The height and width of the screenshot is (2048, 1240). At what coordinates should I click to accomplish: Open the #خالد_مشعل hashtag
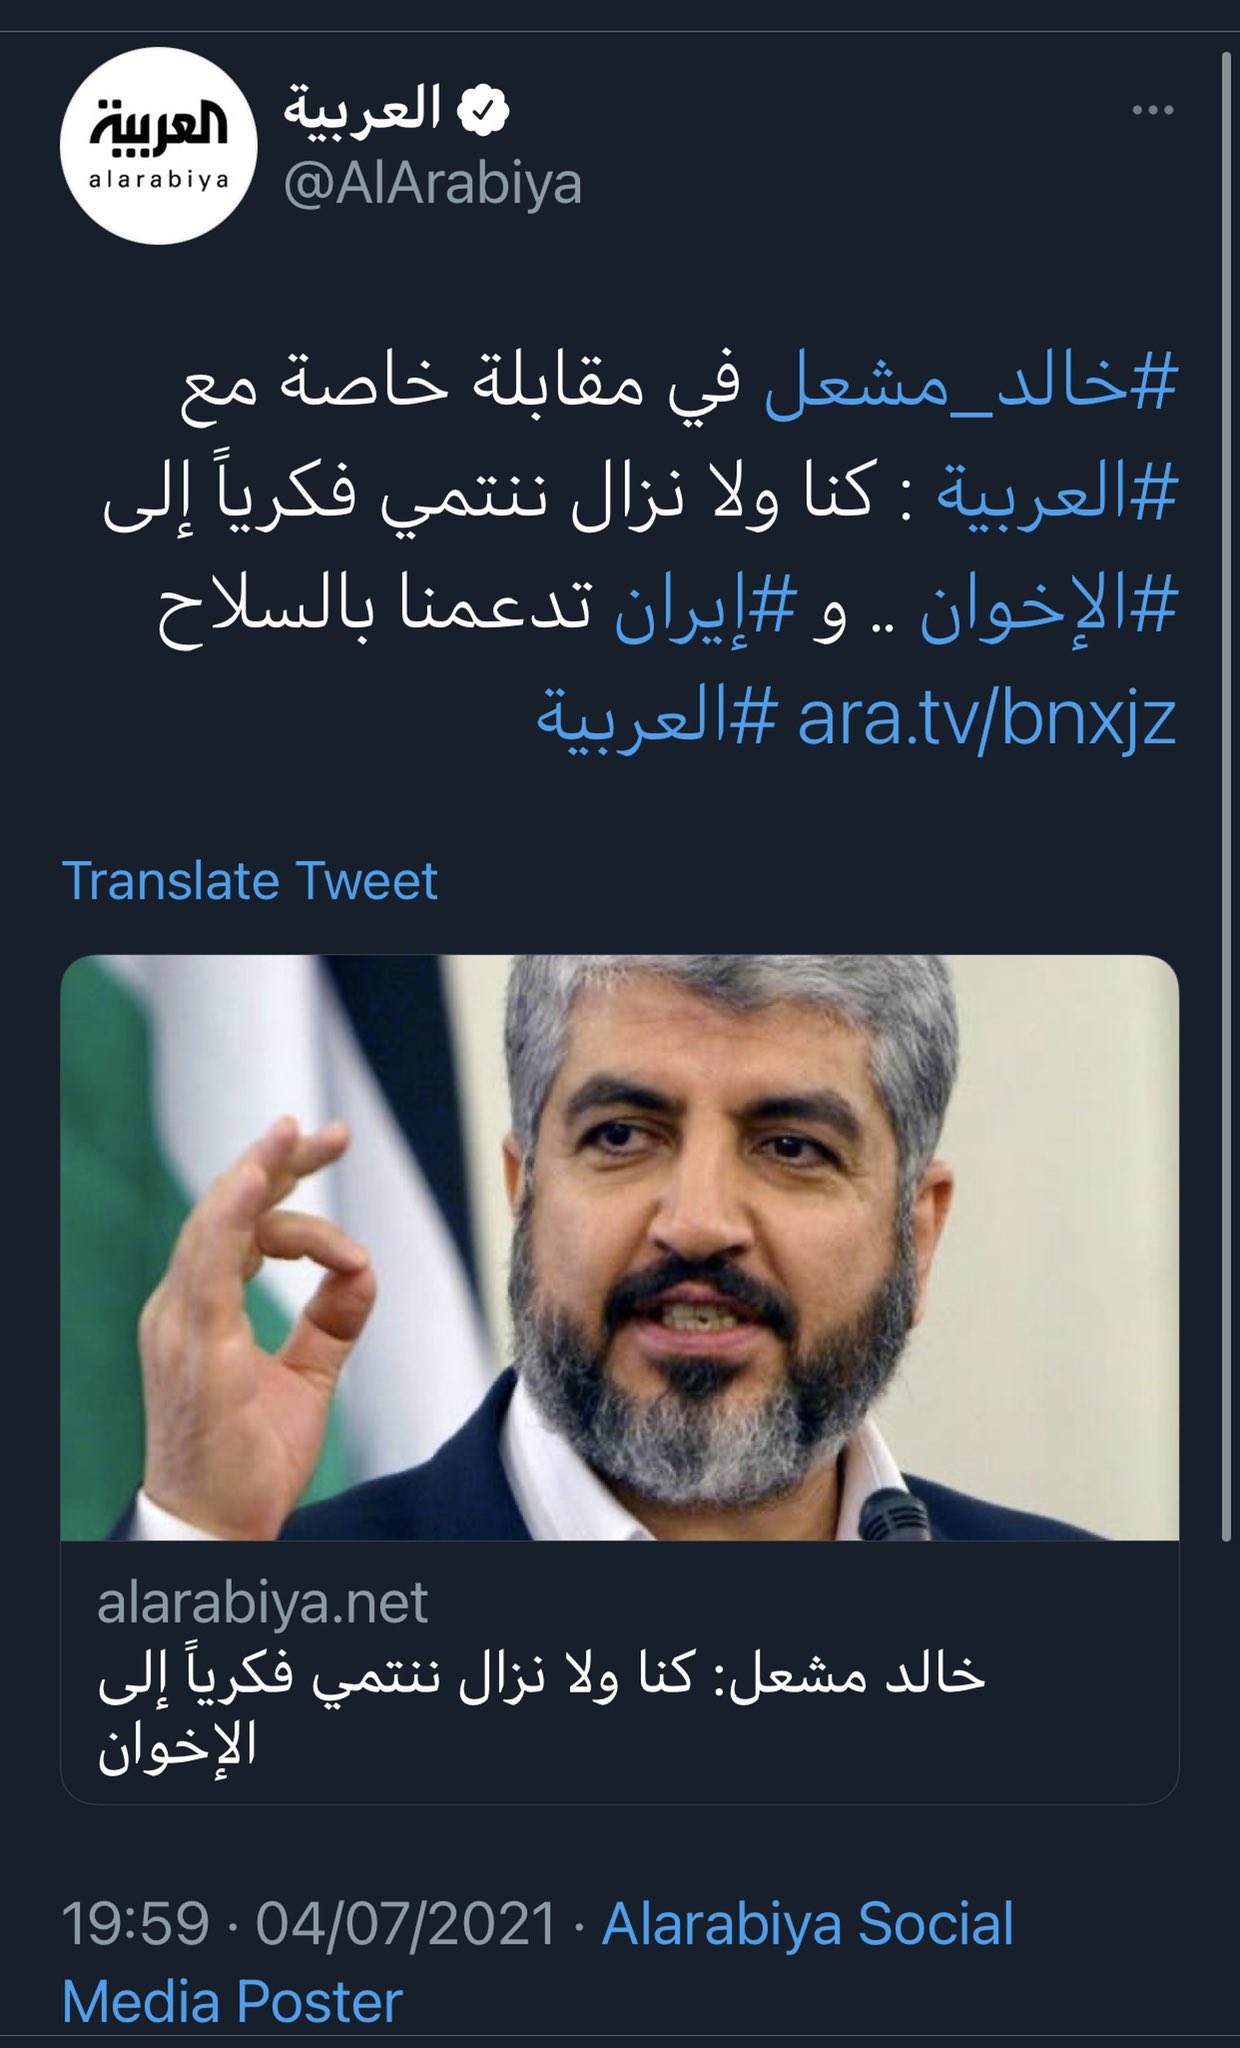[971, 384]
